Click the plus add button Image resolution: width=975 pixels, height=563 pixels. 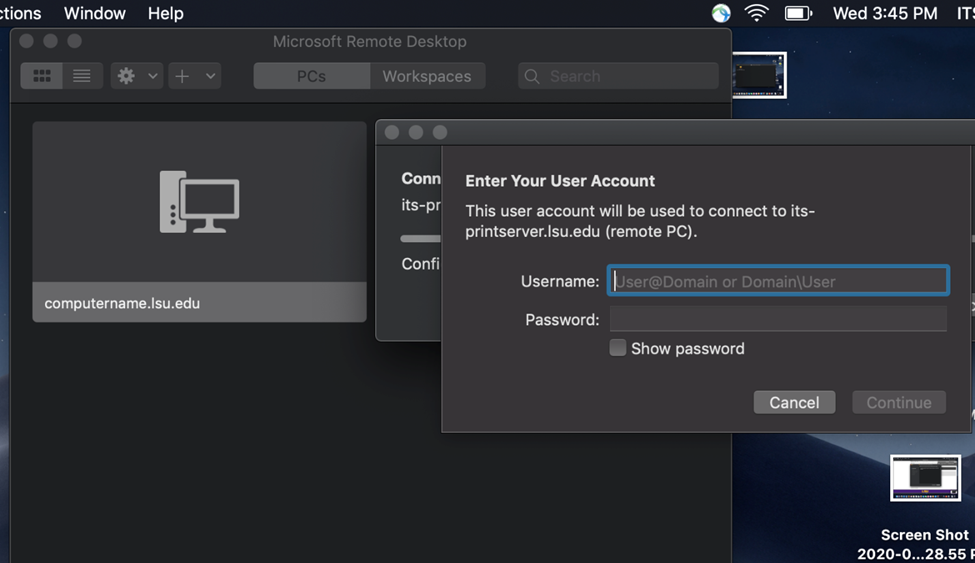(x=182, y=76)
